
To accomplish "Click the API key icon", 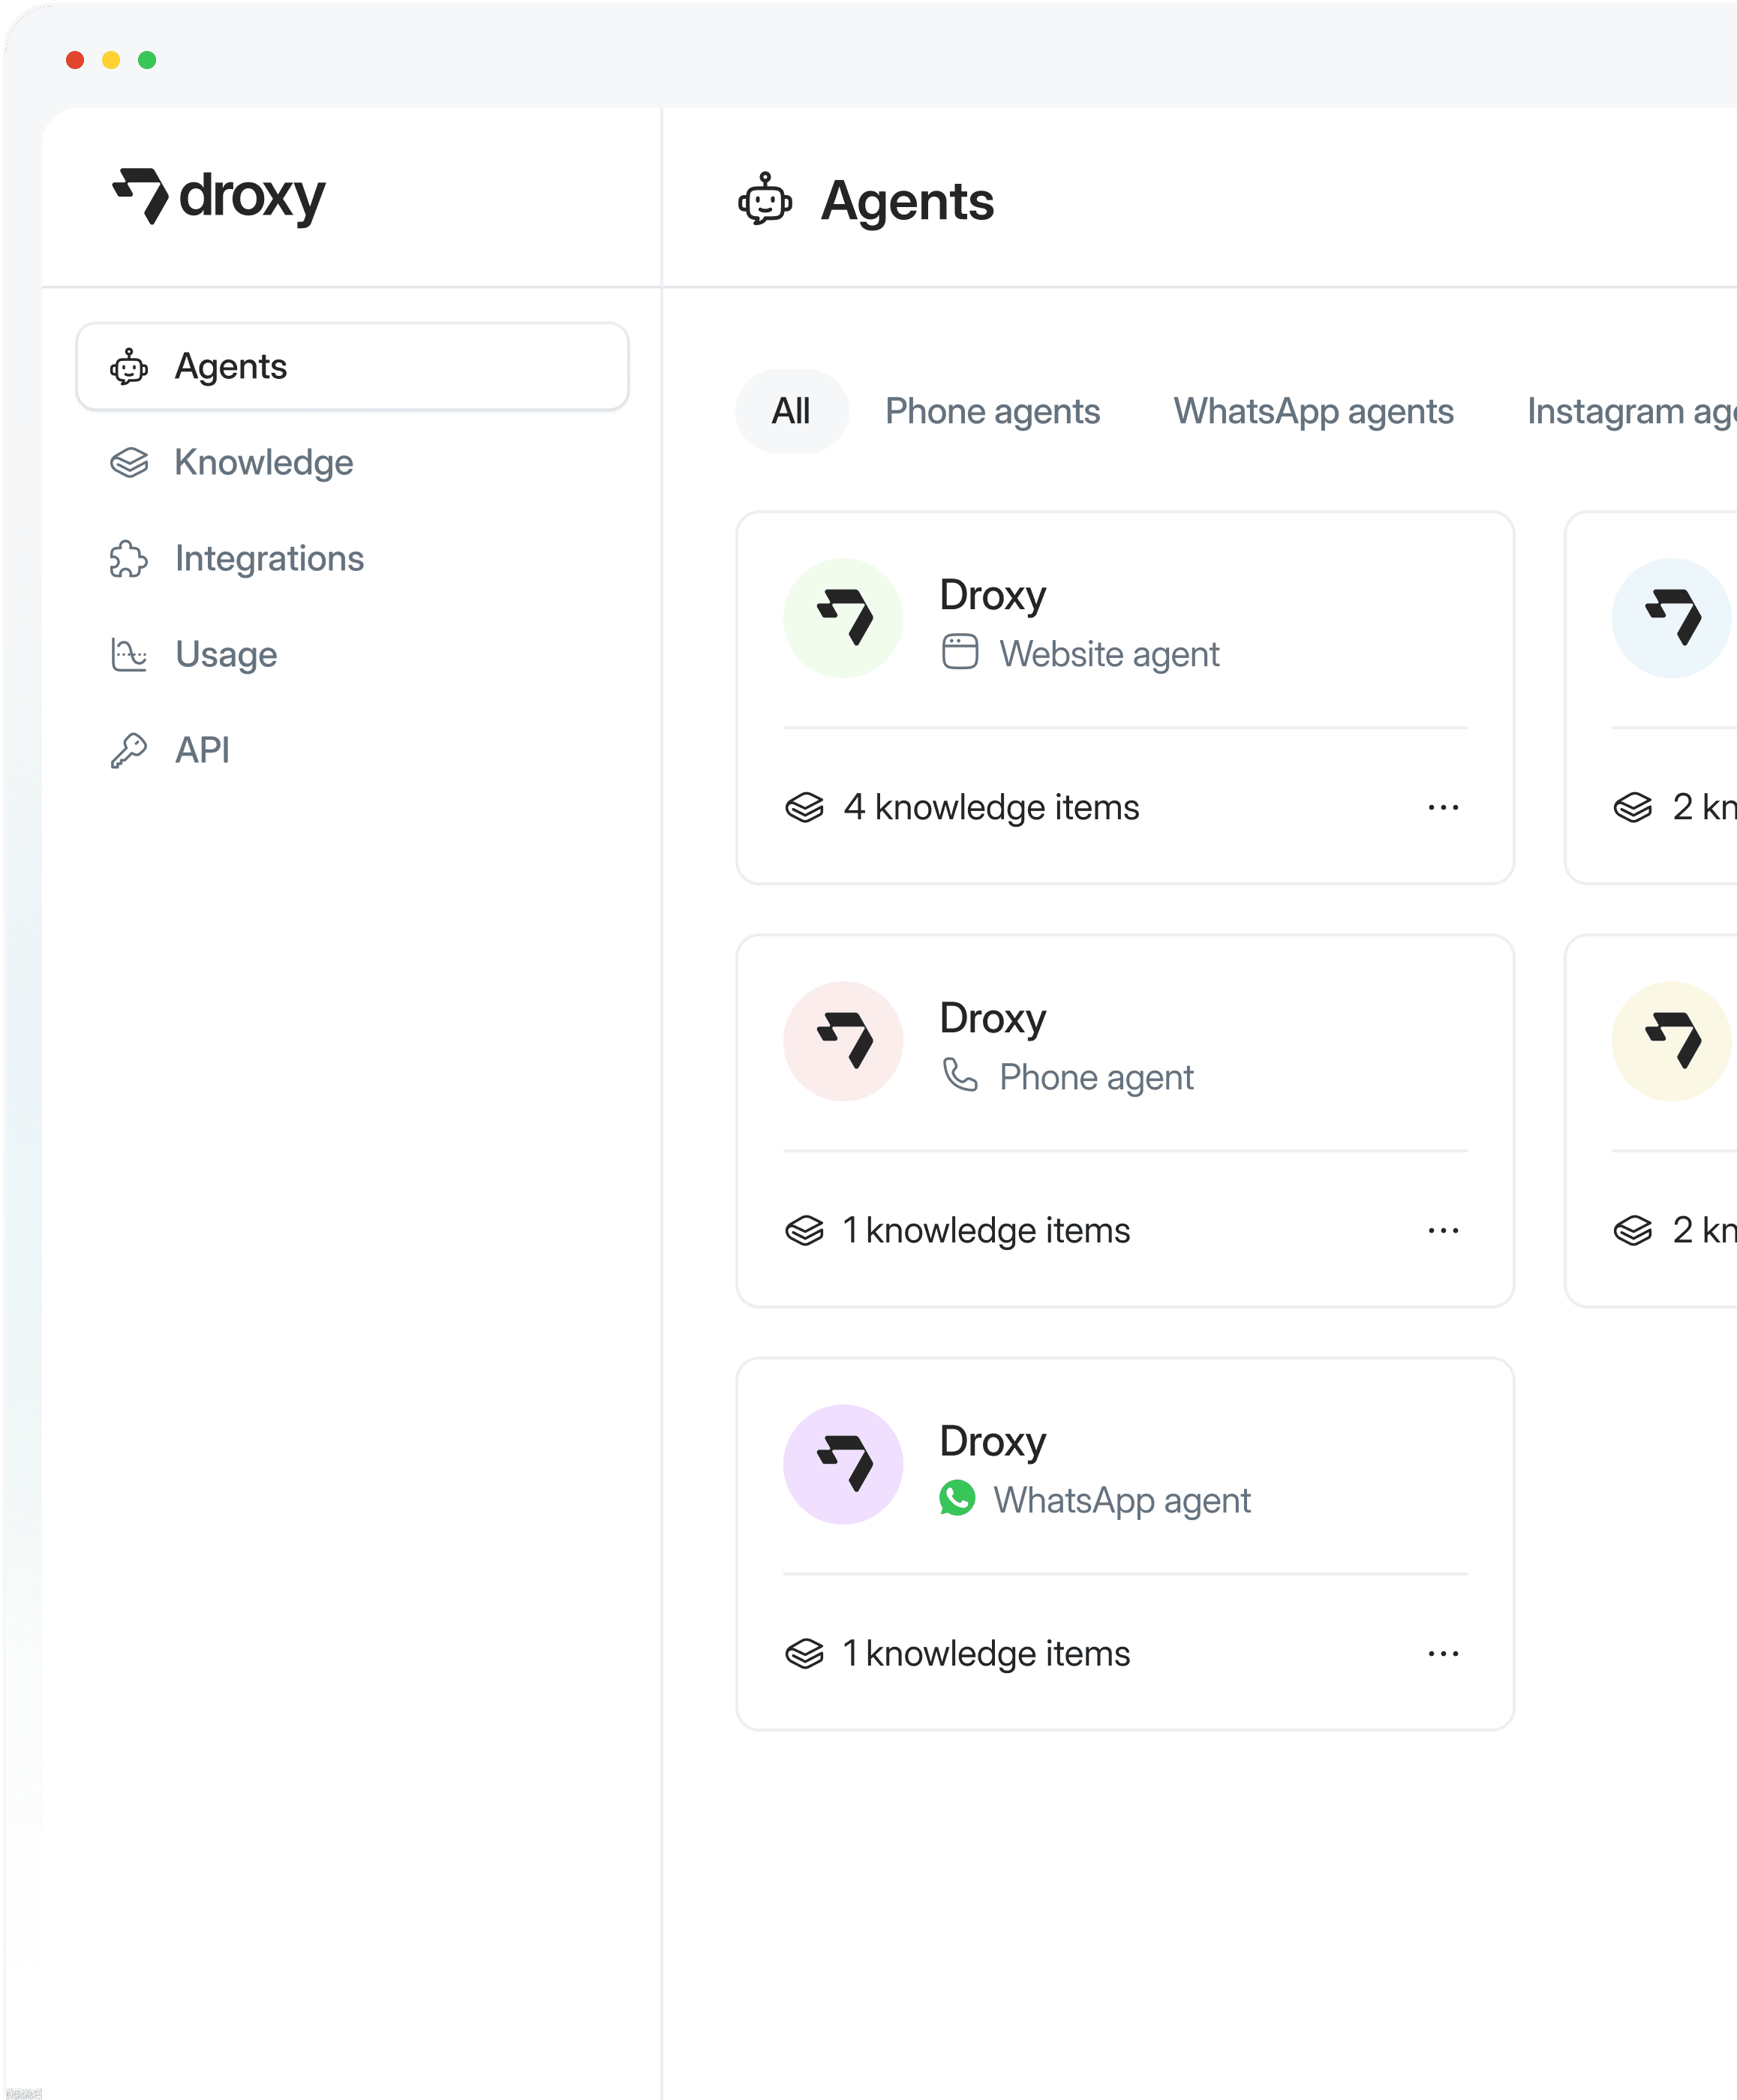I will (x=129, y=750).
